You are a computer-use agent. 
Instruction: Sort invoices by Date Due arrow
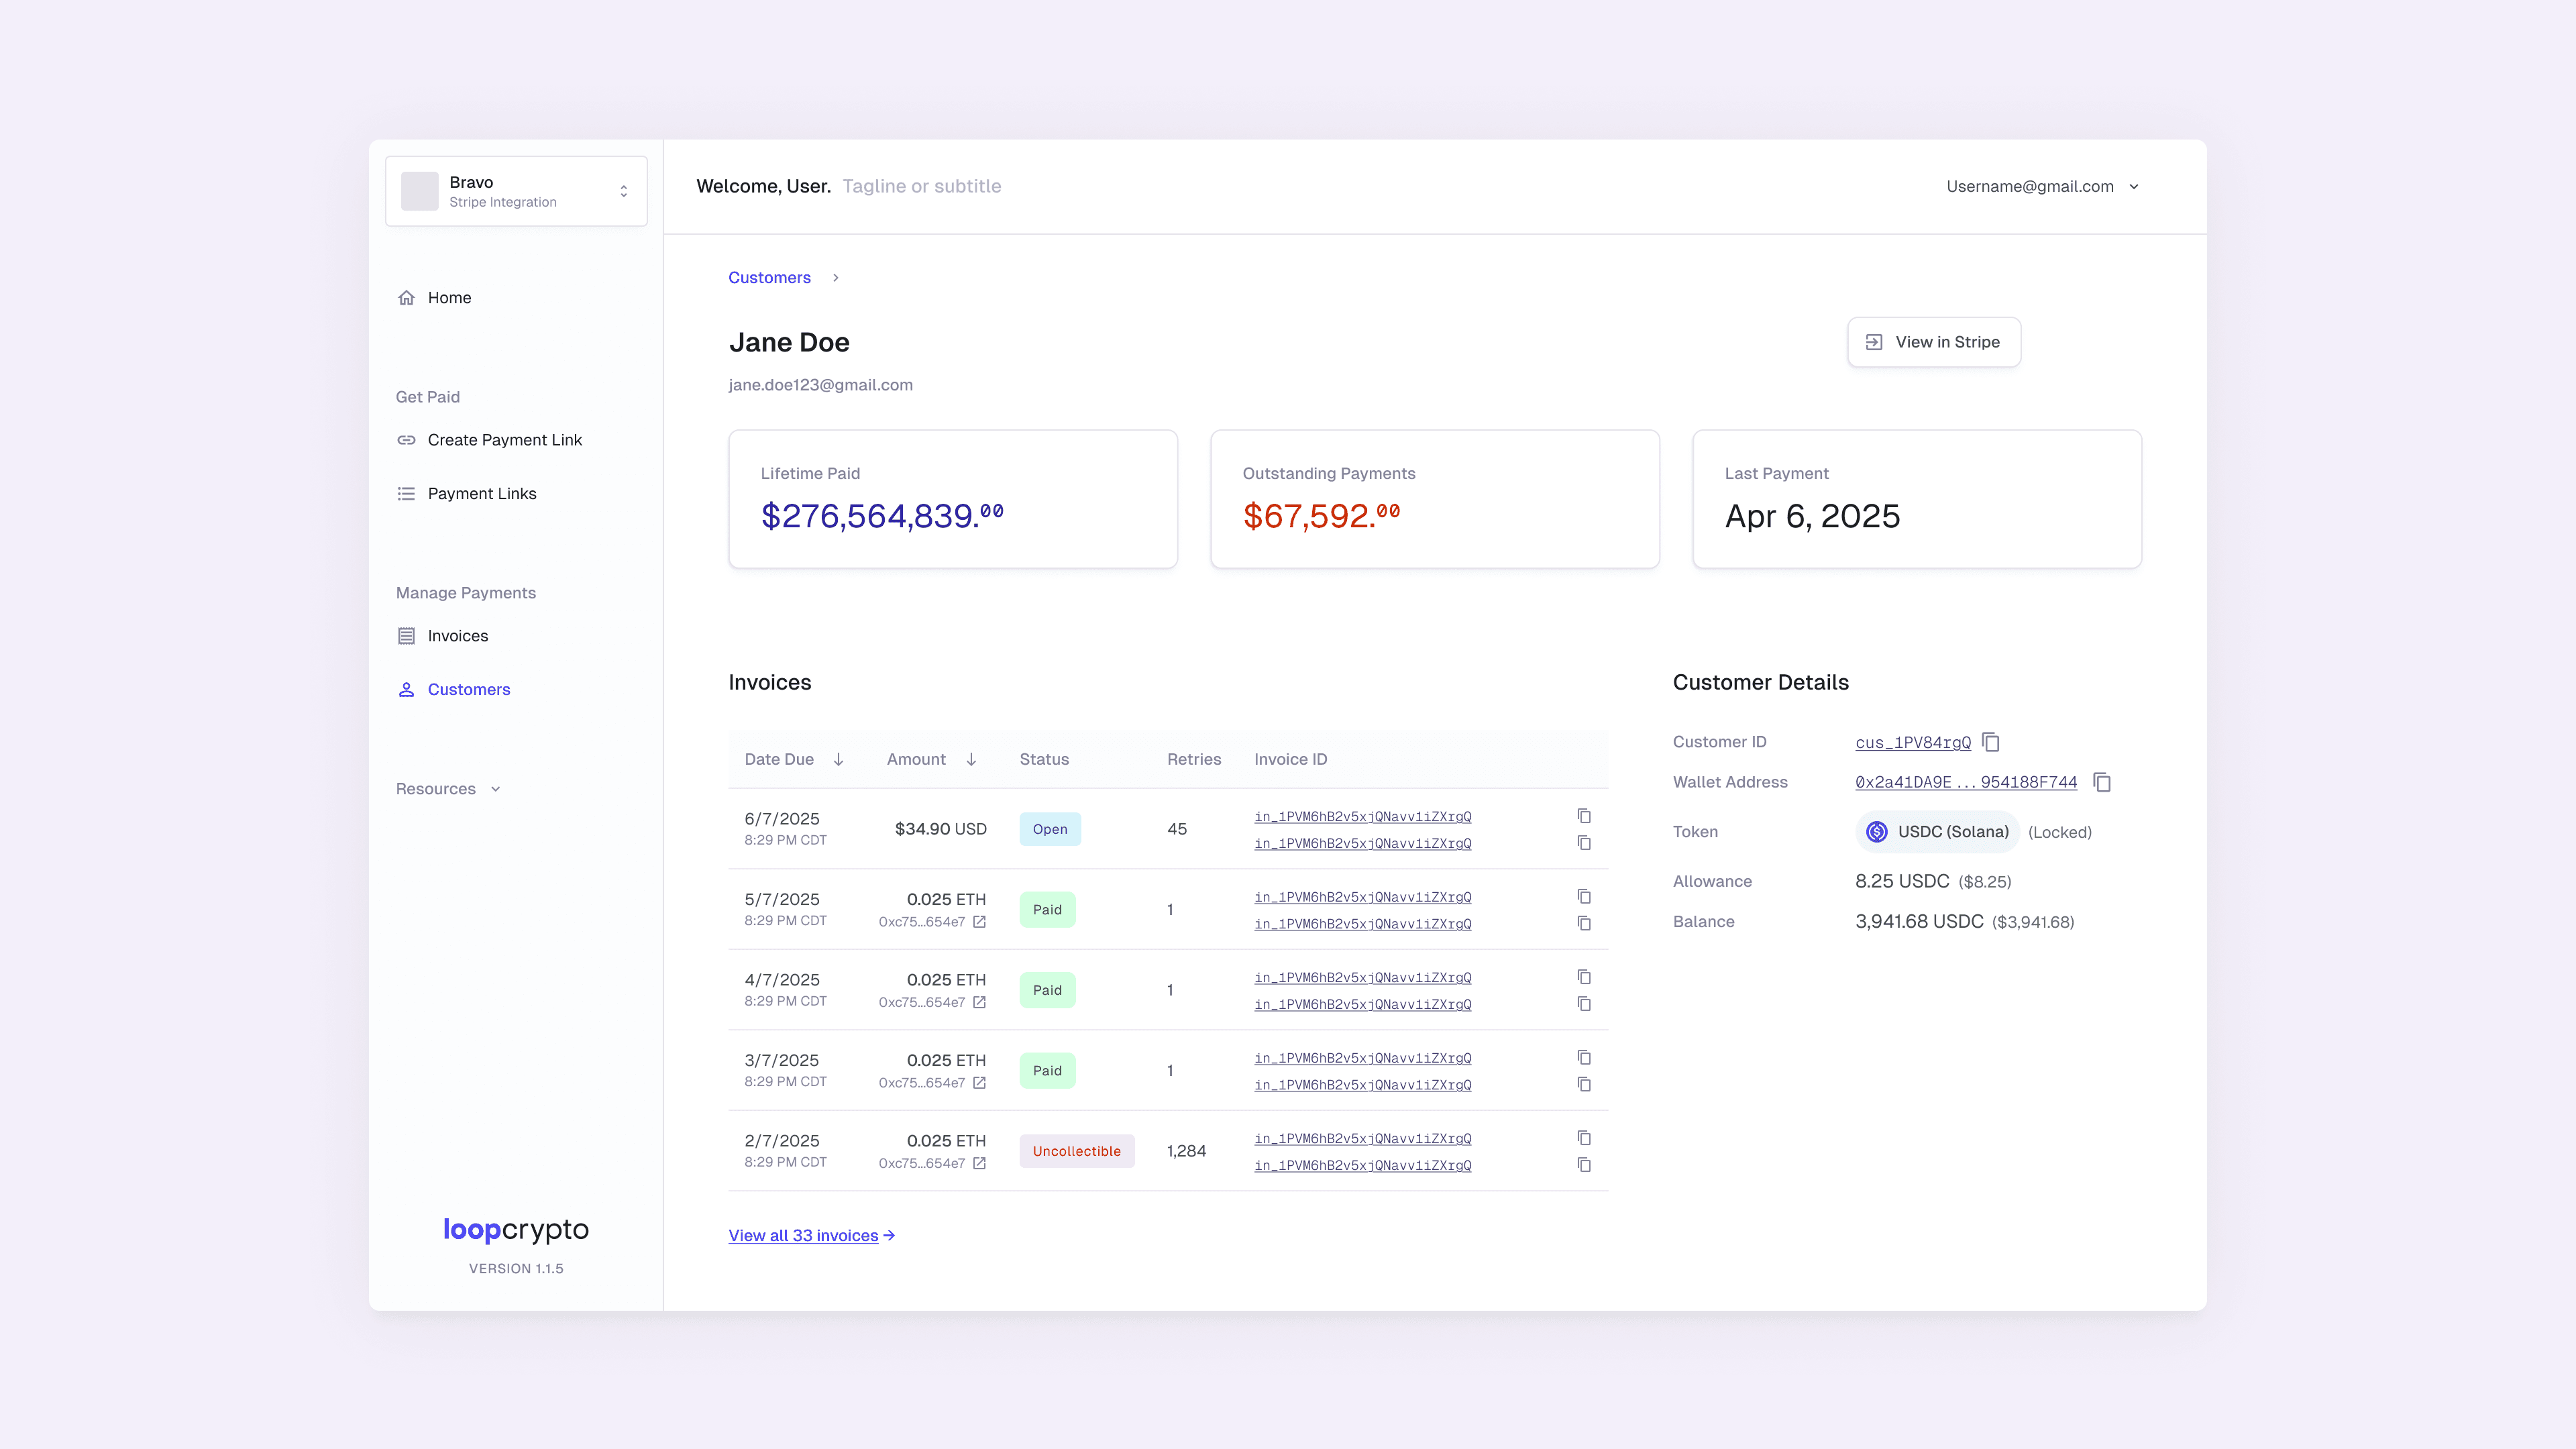[839, 760]
